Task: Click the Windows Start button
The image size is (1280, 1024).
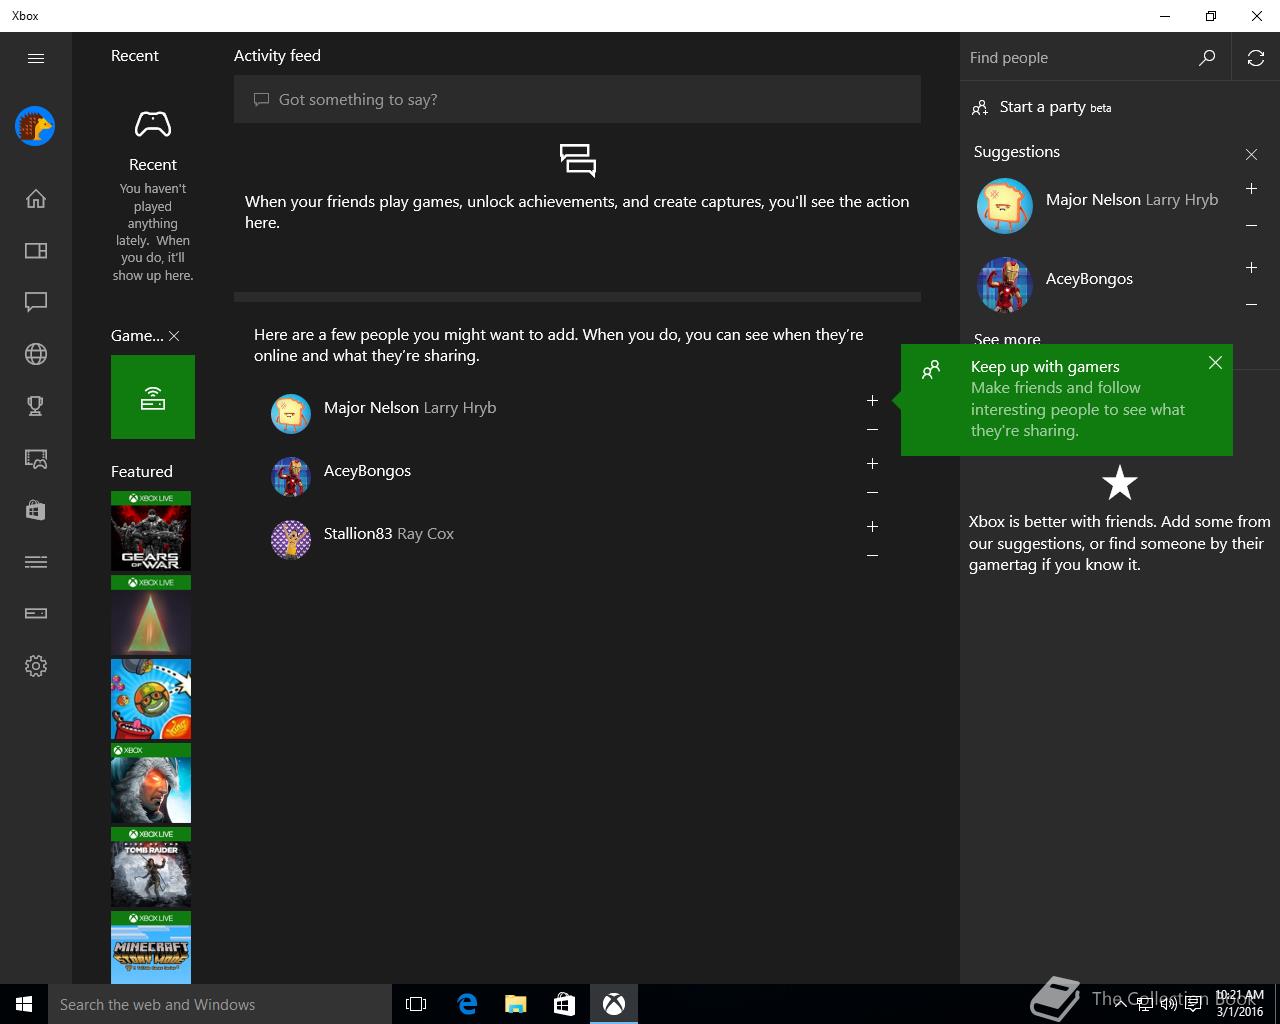Action: (x=24, y=1004)
